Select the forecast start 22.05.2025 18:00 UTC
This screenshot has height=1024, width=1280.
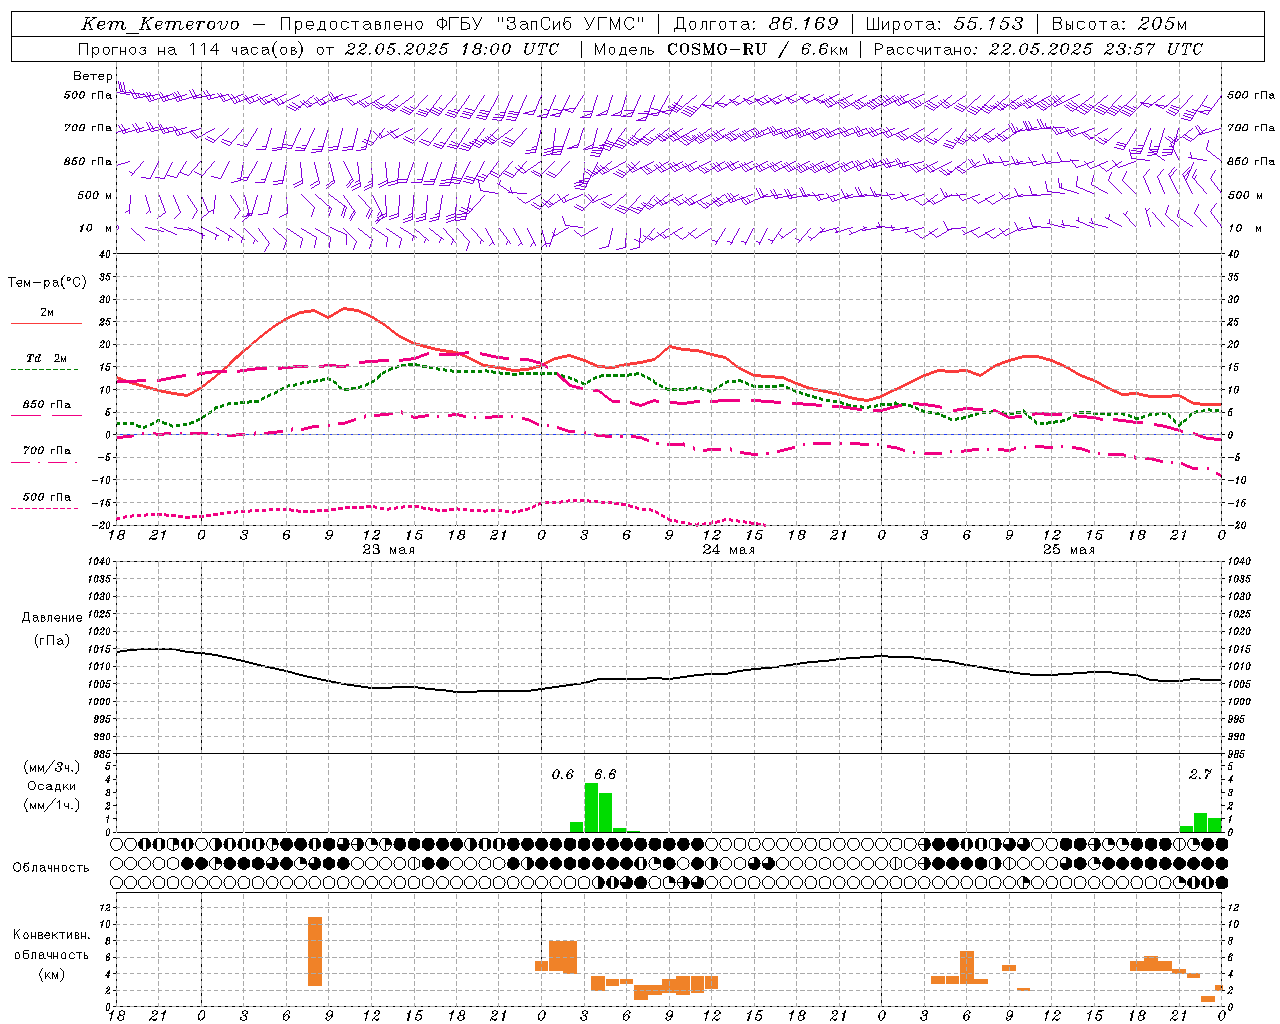pos(452,49)
